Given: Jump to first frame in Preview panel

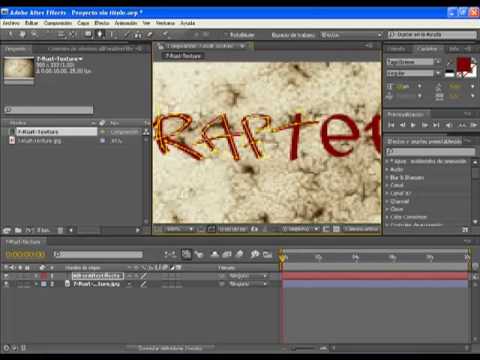Looking at the screenshot, I should point(391,125).
